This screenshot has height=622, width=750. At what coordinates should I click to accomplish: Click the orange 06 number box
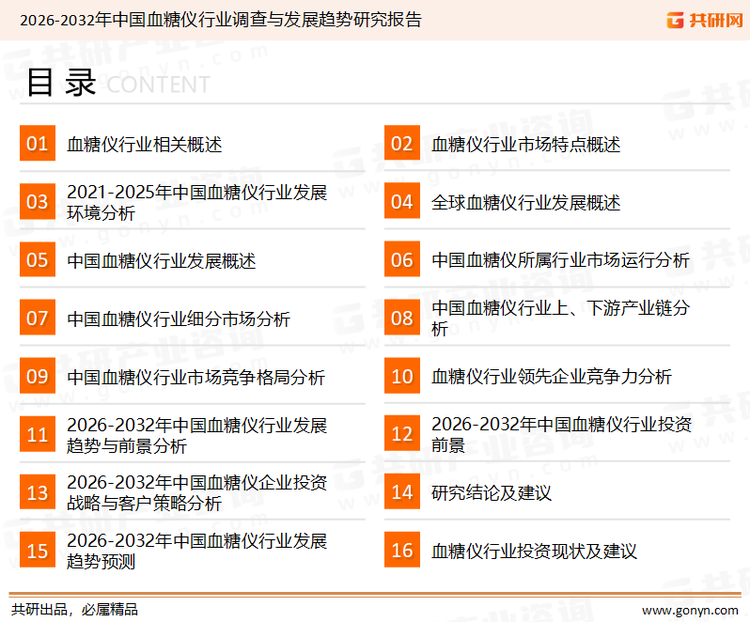tap(402, 259)
